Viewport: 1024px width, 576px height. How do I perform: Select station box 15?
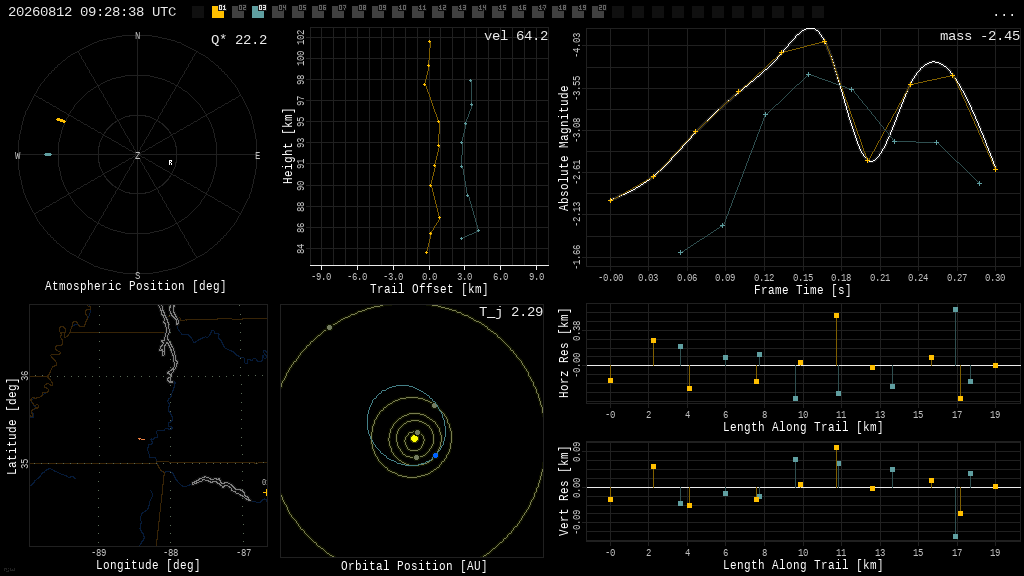(498, 12)
